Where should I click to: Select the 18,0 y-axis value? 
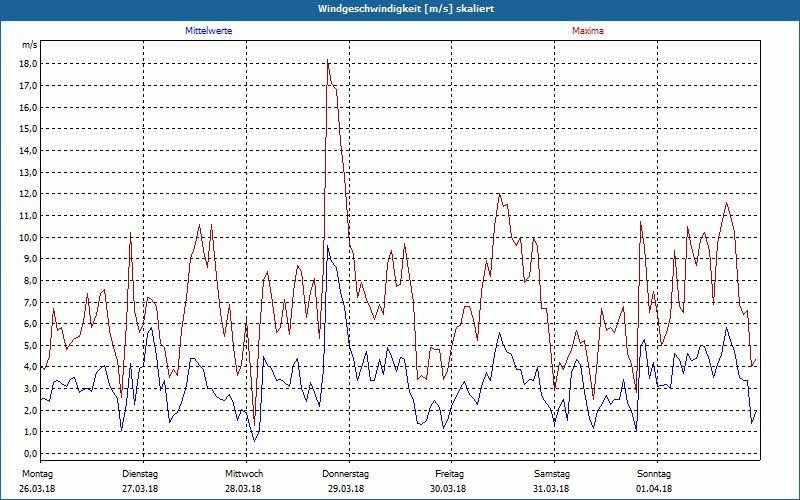pyautogui.click(x=29, y=64)
